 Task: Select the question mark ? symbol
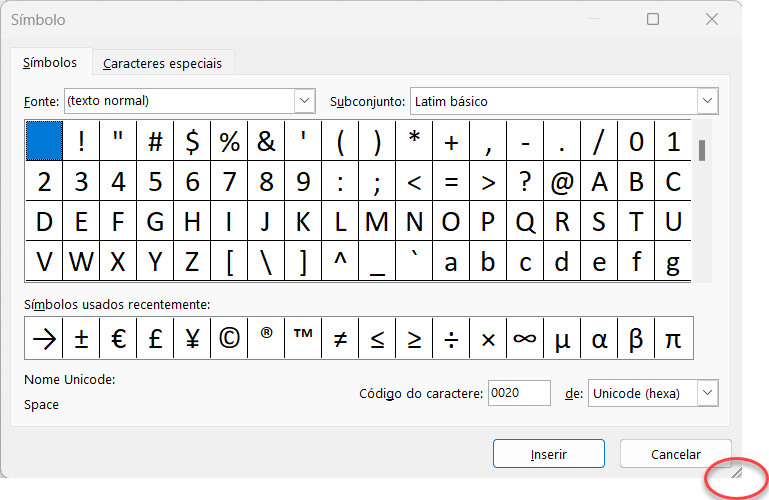pyautogui.click(x=525, y=181)
